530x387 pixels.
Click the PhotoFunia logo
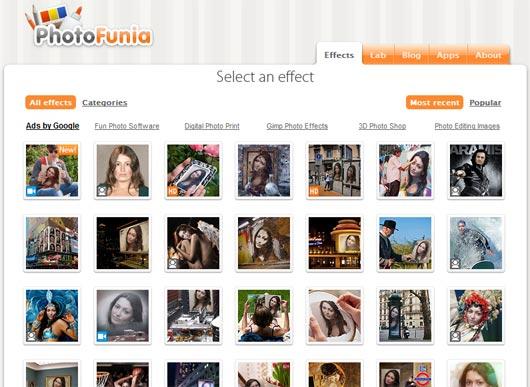(89, 27)
